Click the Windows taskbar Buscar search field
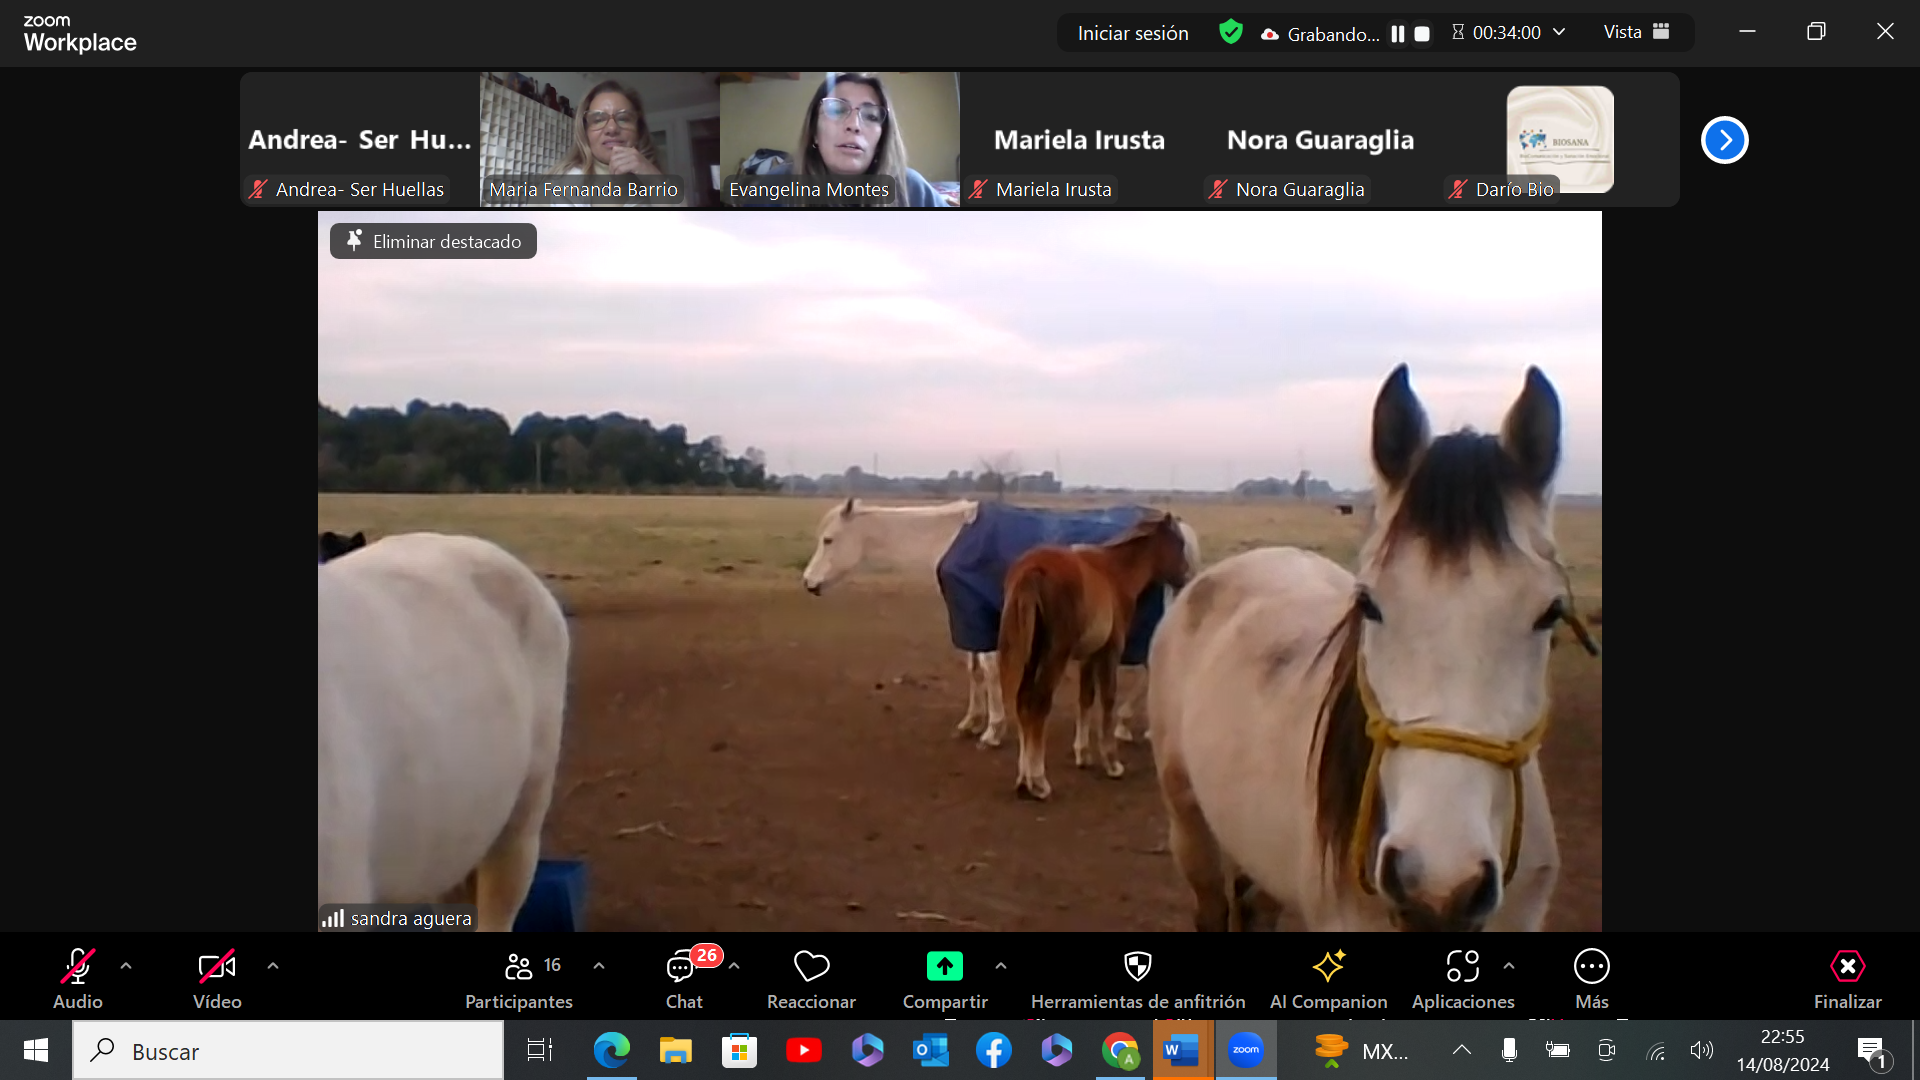Image resolution: width=1920 pixels, height=1080 pixels. pos(290,1051)
